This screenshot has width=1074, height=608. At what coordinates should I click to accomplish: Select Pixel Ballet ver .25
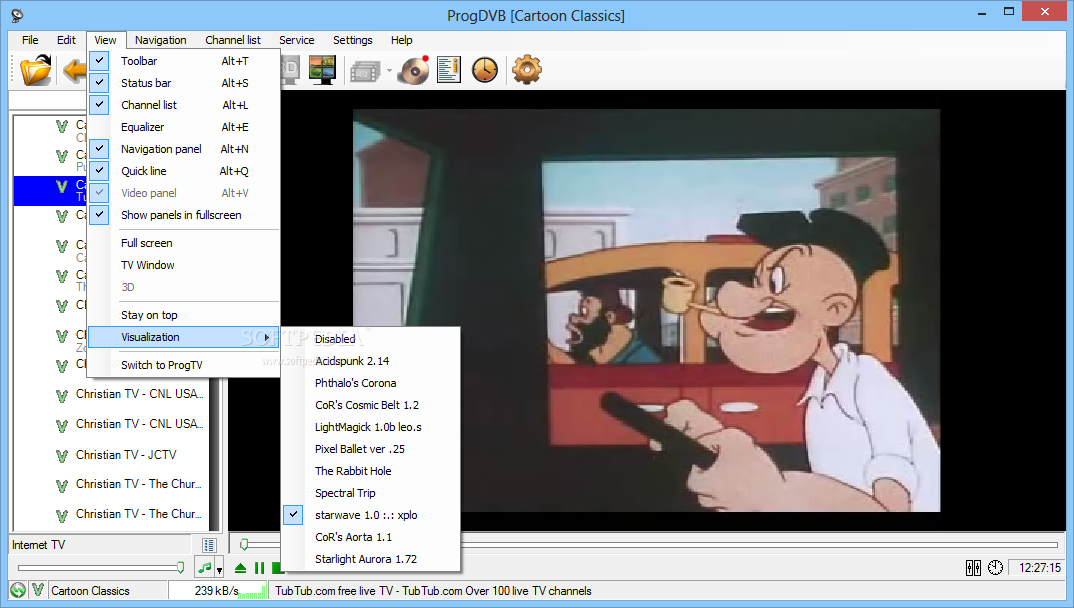coord(371,449)
